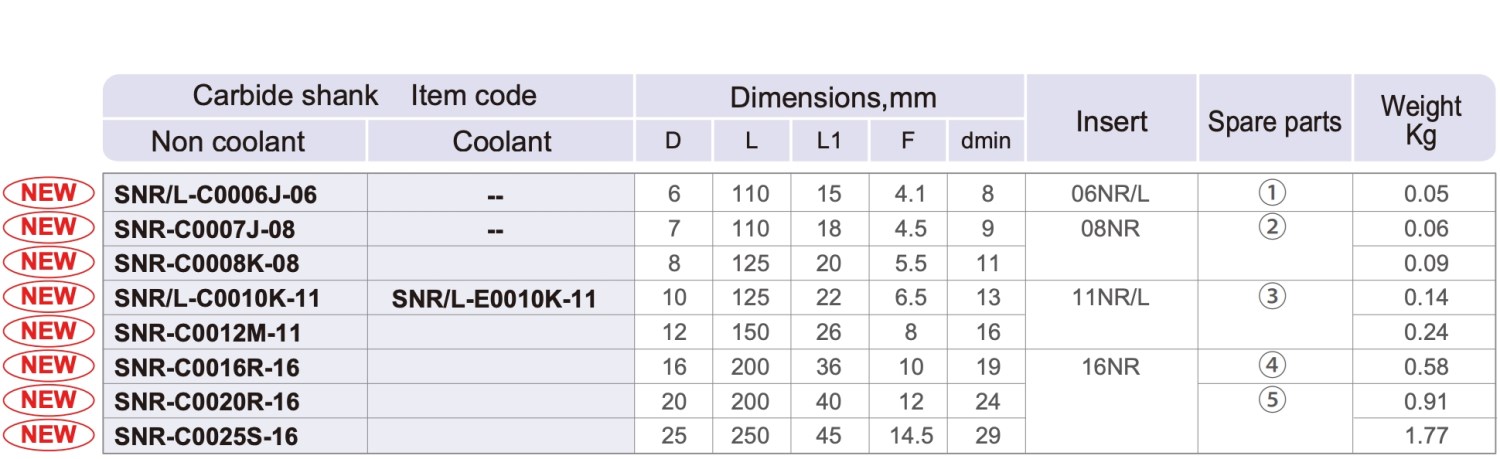The width and height of the screenshot is (1500, 459).
Task: Select the 11NR/L insert cell
Action: click(x=1110, y=298)
